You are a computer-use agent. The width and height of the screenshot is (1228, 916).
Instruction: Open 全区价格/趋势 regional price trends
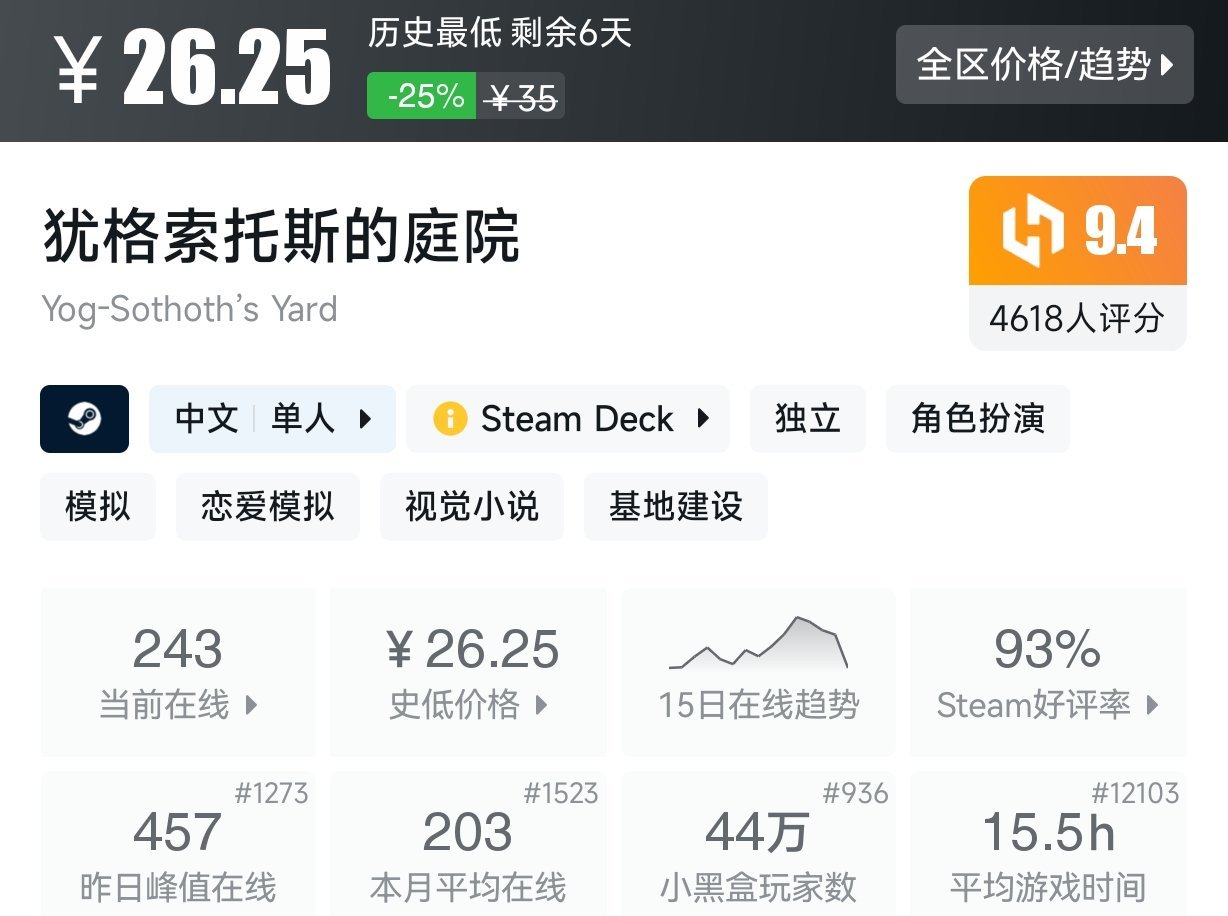1045,65
